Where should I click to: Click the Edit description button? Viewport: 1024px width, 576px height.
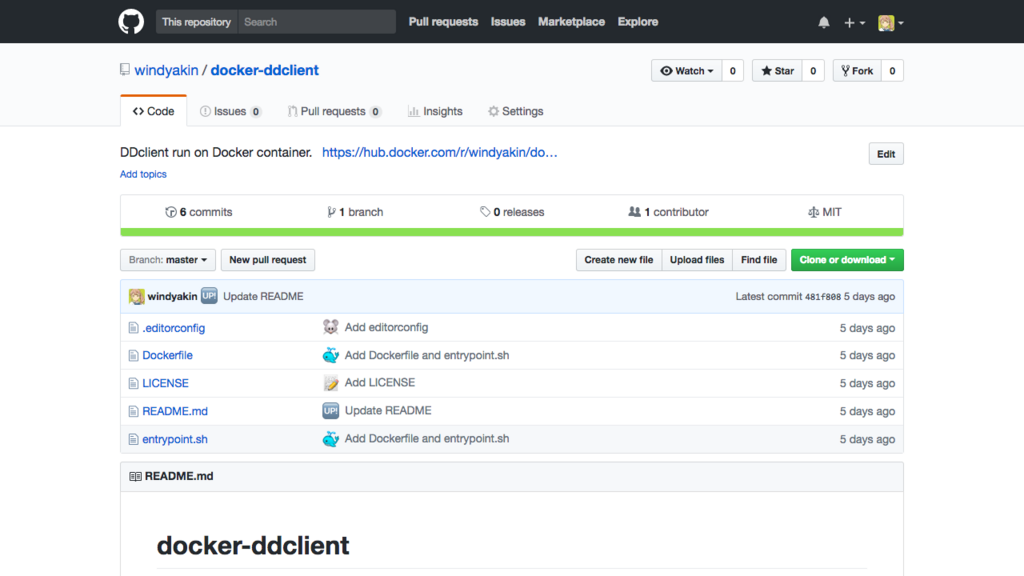click(x=886, y=154)
